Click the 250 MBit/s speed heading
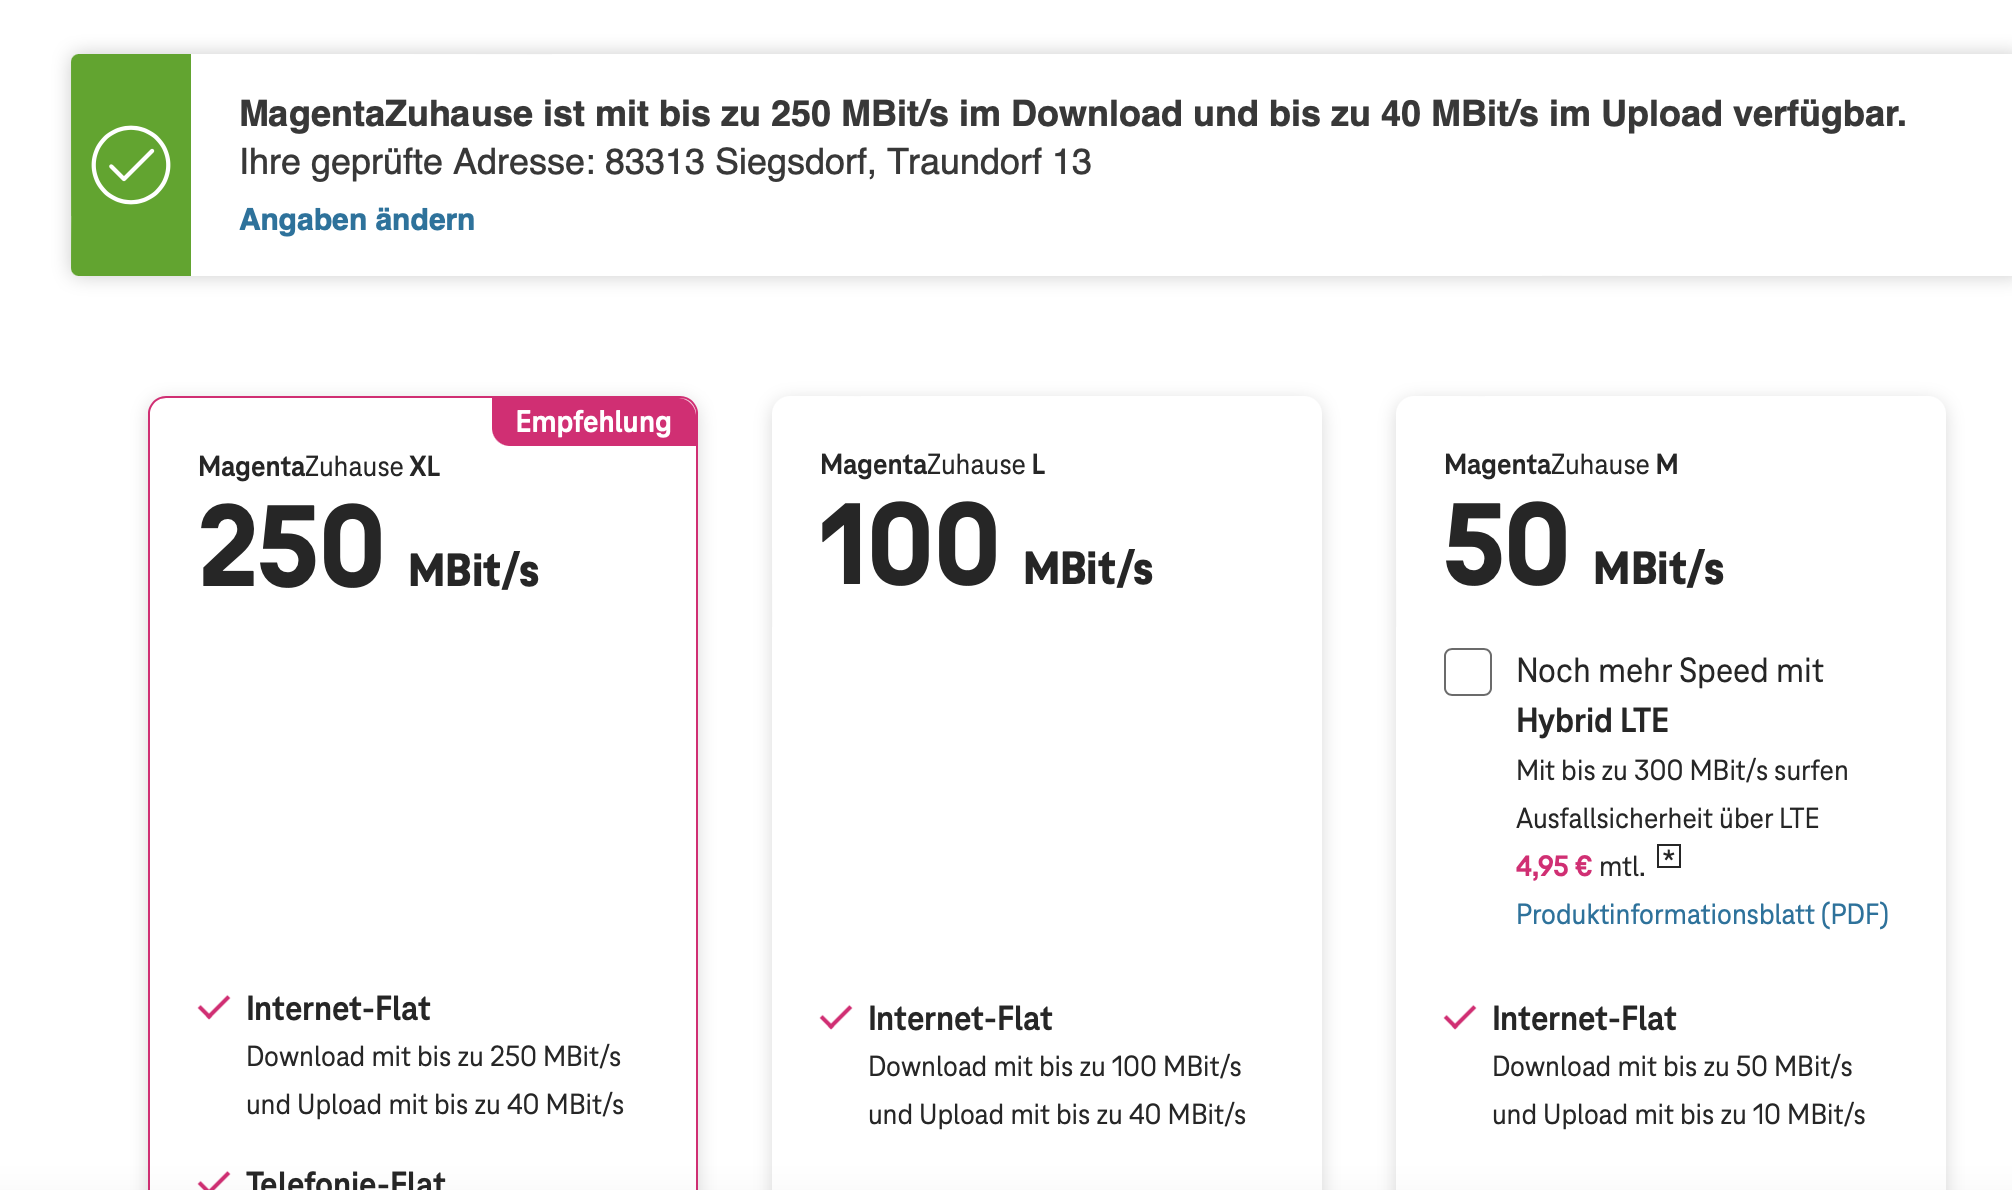Viewport: 2012px width, 1190px height. (x=368, y=548)
